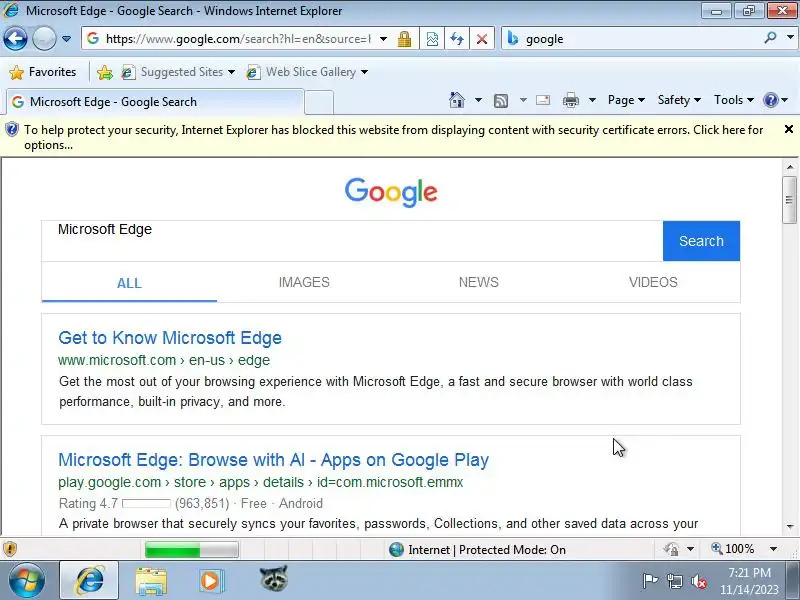The image size is (800, 600).
Task: View the security lock padlock icon
Action: point(404,39)
